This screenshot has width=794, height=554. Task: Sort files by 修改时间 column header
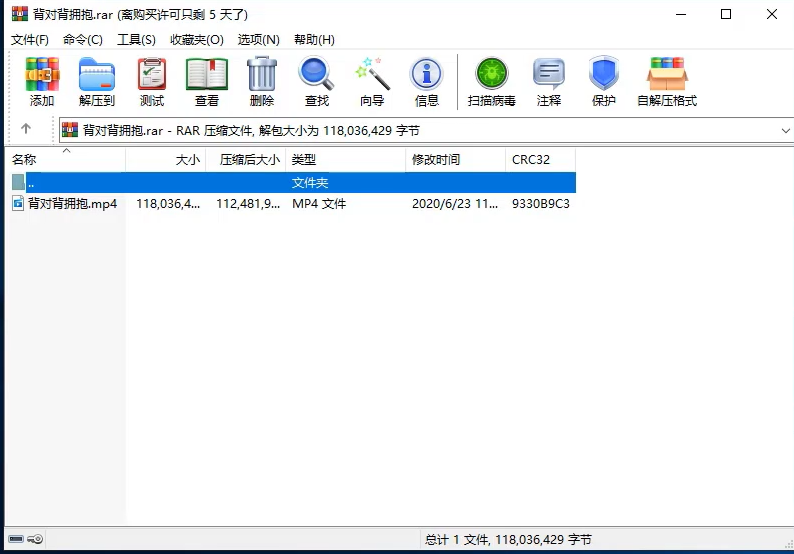[436, 160]
